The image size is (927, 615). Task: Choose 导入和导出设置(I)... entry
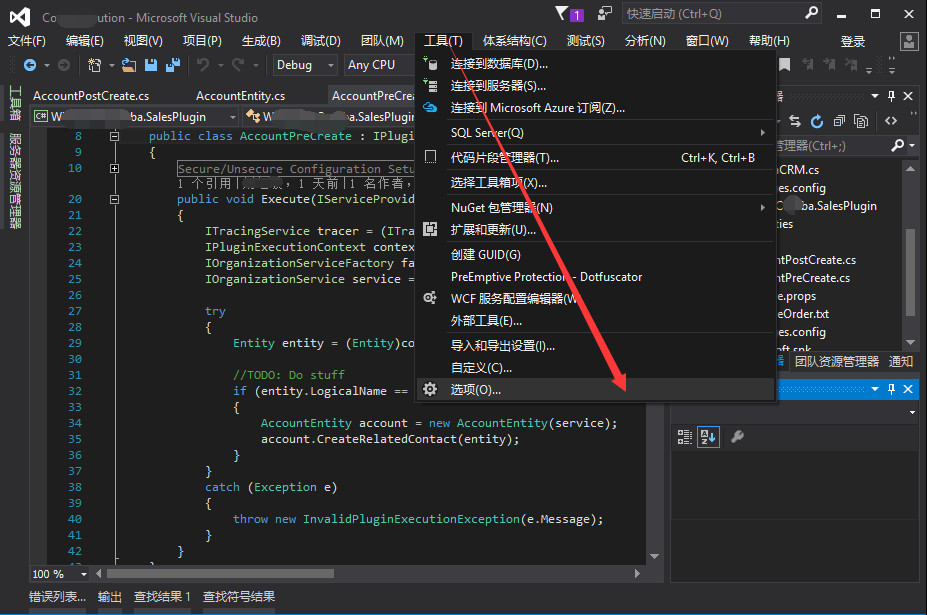[595, 346]
